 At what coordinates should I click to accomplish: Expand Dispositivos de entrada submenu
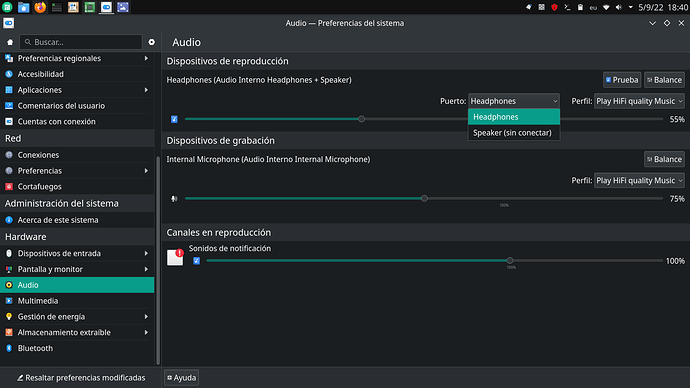tap(146, 253)
